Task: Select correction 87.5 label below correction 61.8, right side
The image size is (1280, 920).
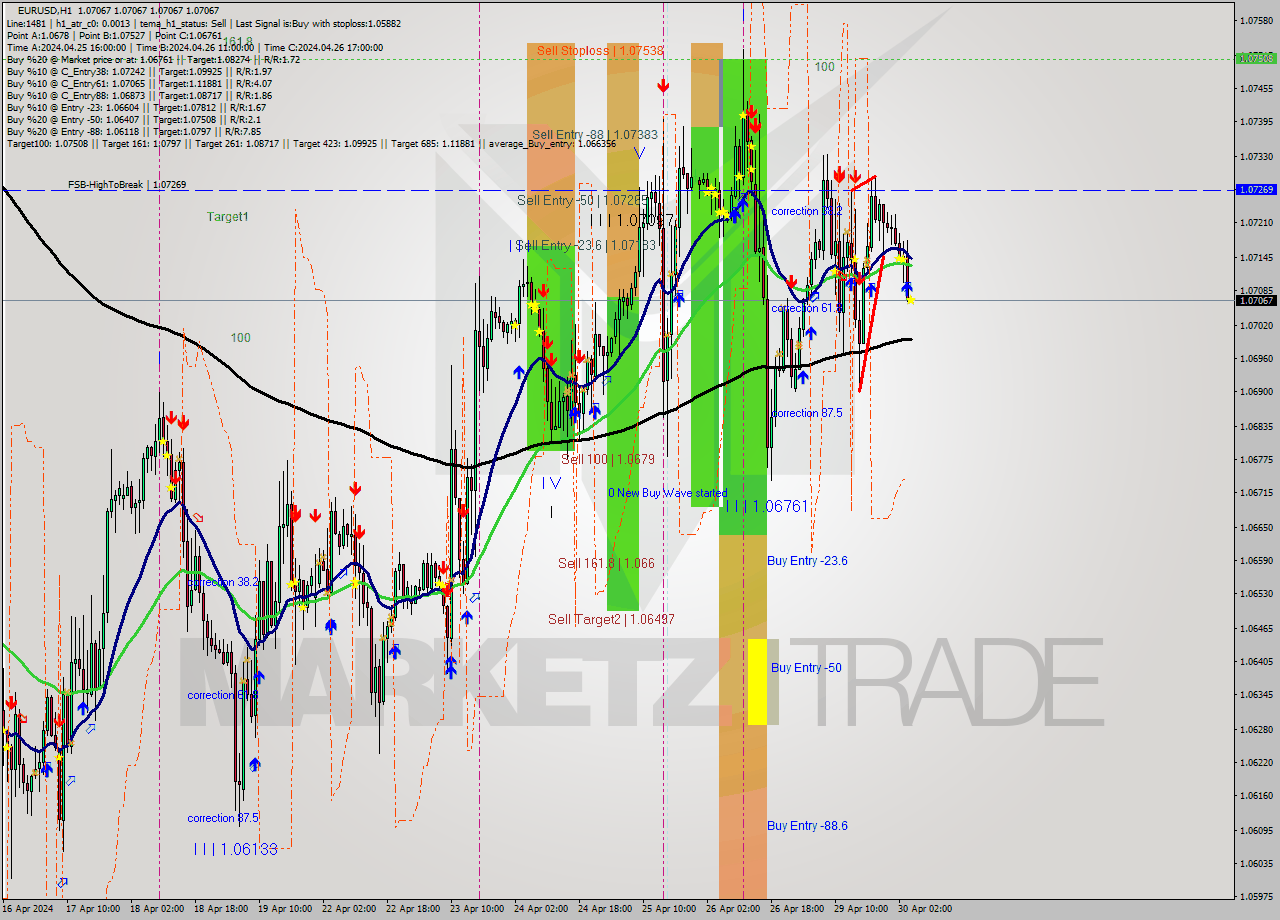Action: point(806,413)
